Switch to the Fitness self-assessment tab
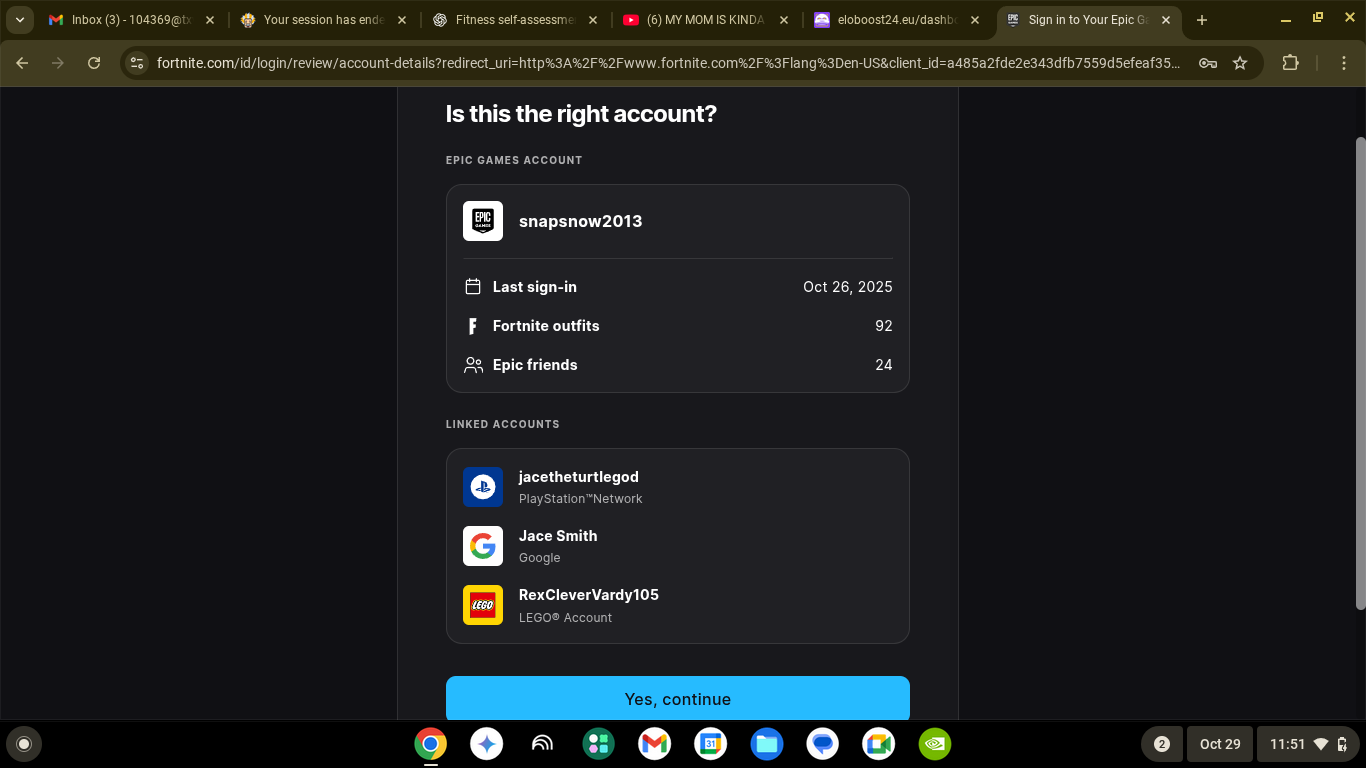1366x768 pixels. pyautogui.click(x=515, y=20)
